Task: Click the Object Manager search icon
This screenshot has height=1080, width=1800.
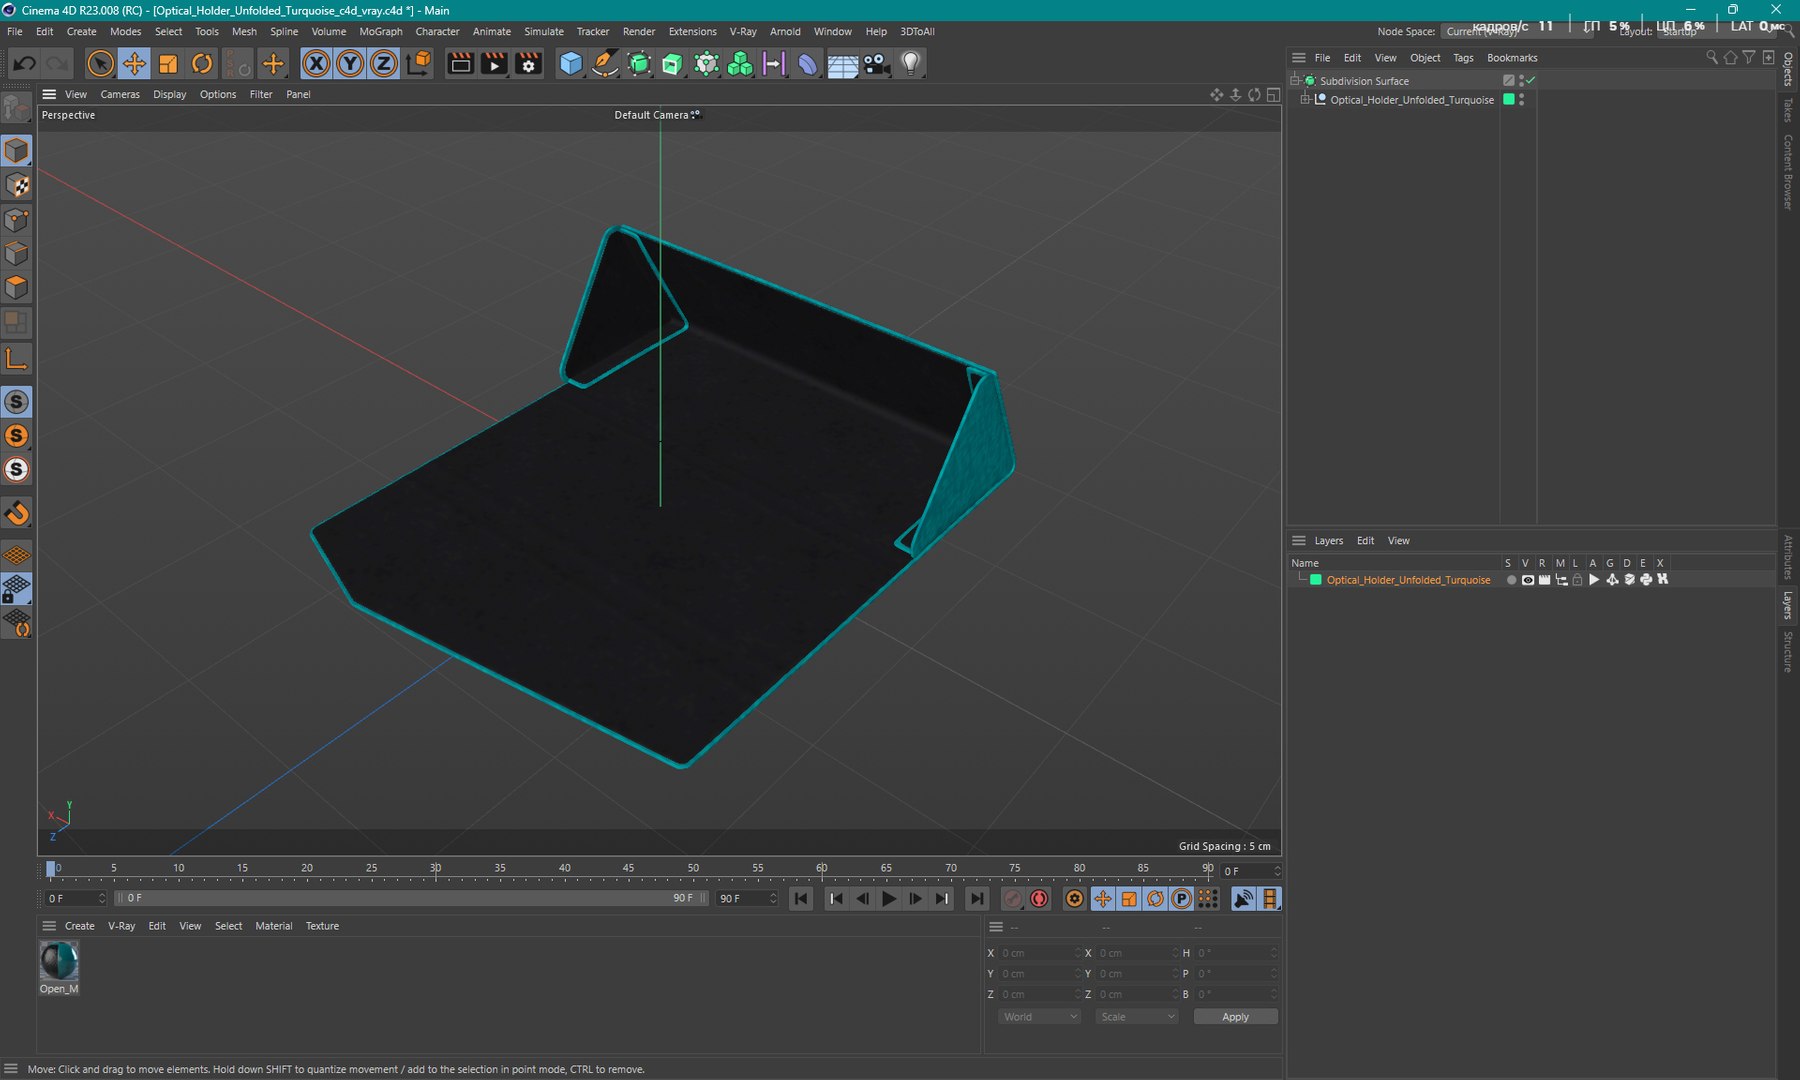Action: tap(1711, 58)
